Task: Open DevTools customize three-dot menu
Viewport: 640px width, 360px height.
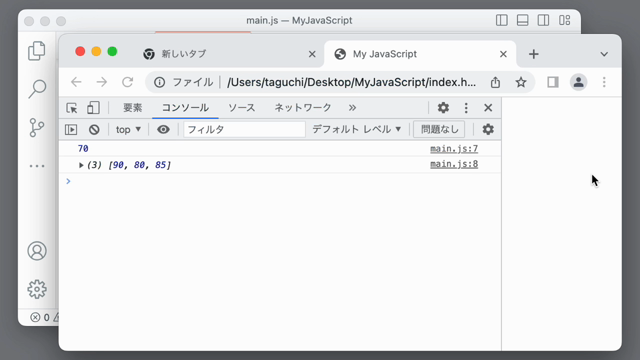Action: tap(466, 108)
